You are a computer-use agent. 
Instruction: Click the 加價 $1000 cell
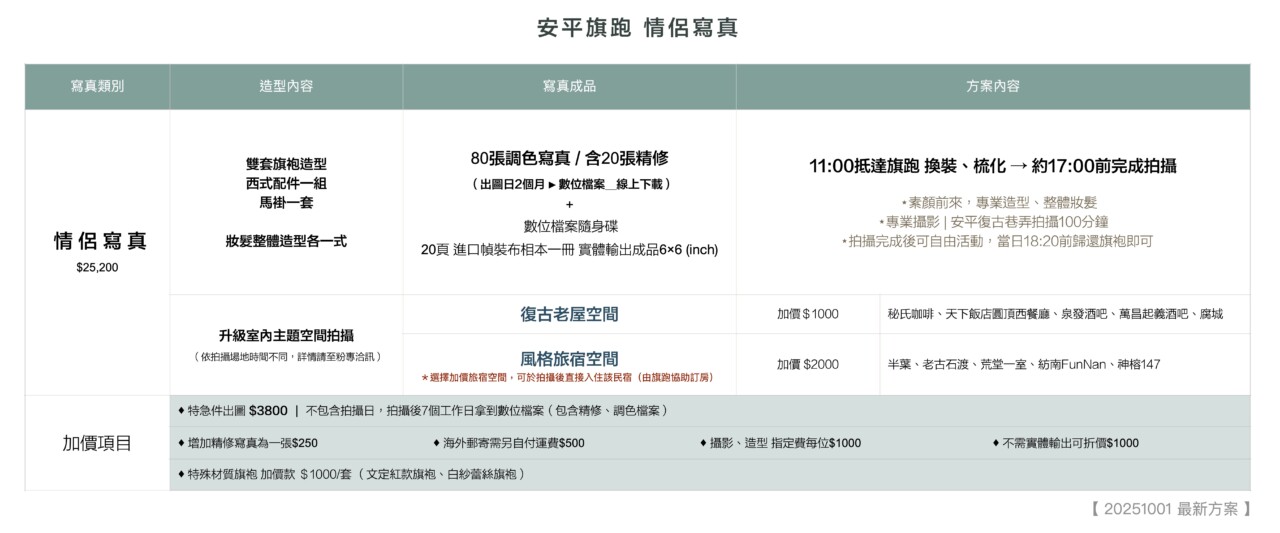point(807,314)
